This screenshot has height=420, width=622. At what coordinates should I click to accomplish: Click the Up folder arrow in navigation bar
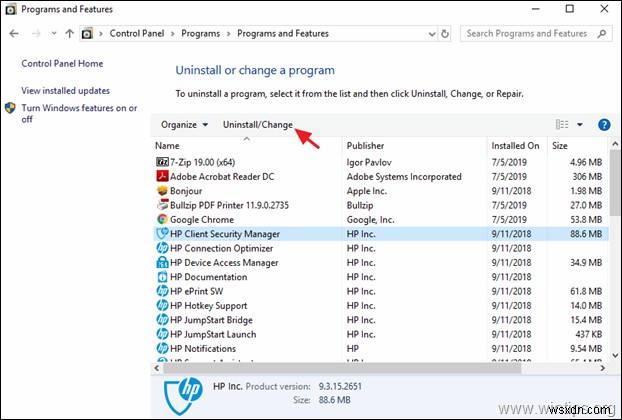[x=69, y=33]
